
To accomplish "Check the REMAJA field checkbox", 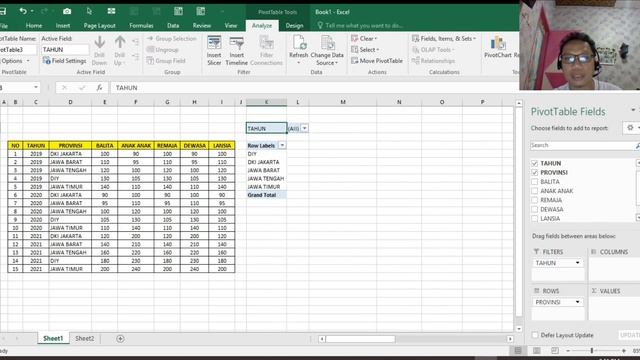I will pyautogui.click(x=534, y=200).
